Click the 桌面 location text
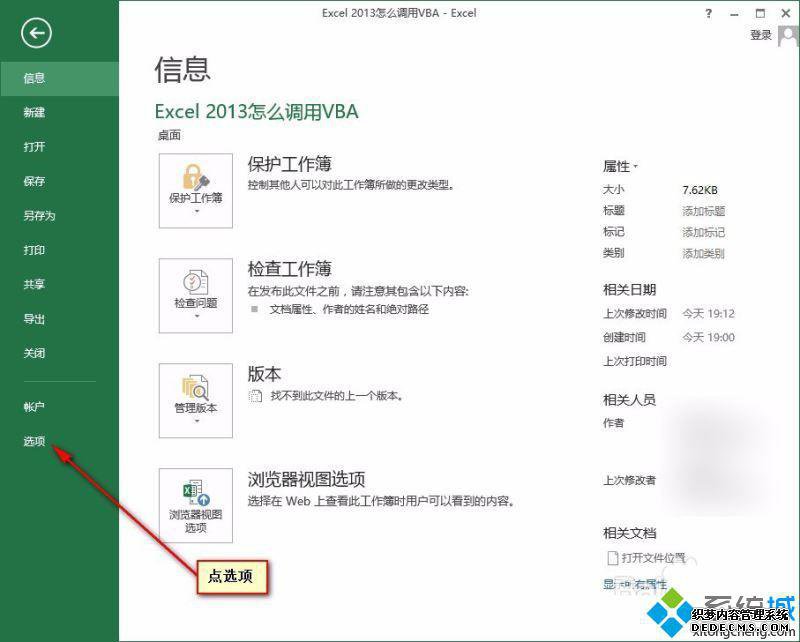The width and height of the screenshot is (800, 642). click(x=169, y=135)
